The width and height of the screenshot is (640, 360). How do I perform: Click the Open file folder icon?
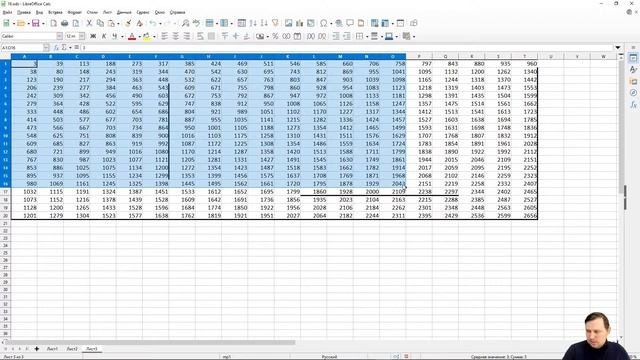click(21, 23)
